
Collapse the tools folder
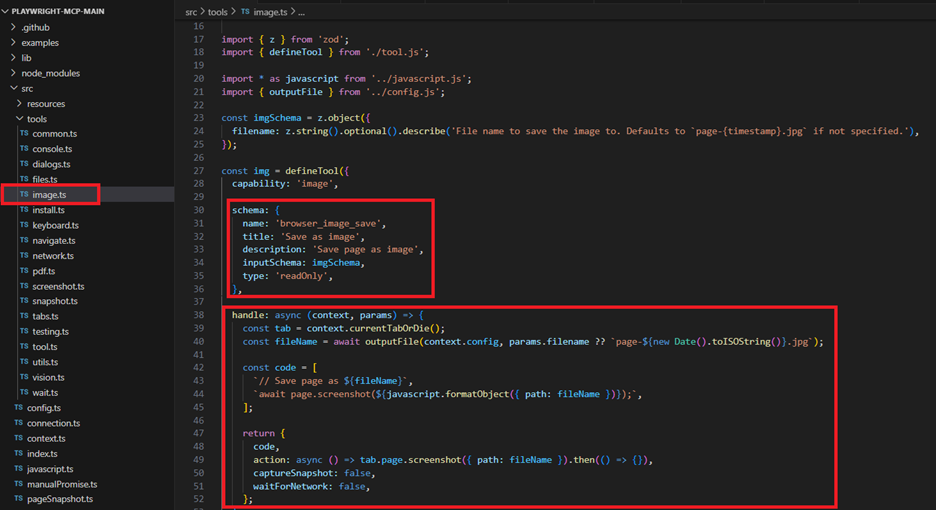(37, 119)
